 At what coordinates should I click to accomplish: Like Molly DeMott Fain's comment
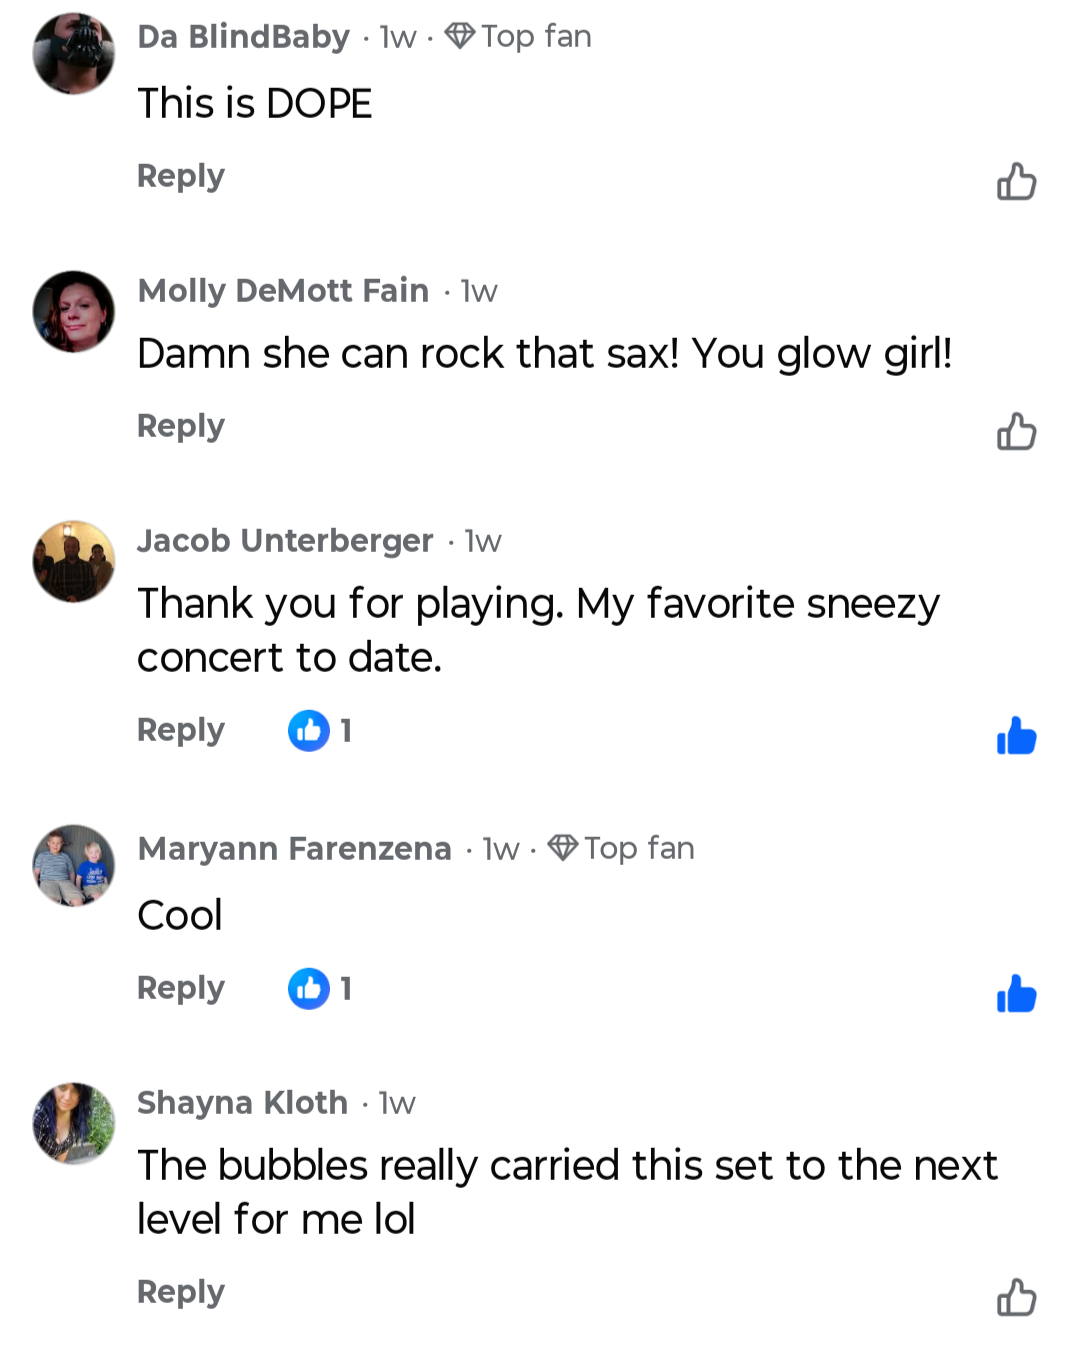[x=1016, y=432]
